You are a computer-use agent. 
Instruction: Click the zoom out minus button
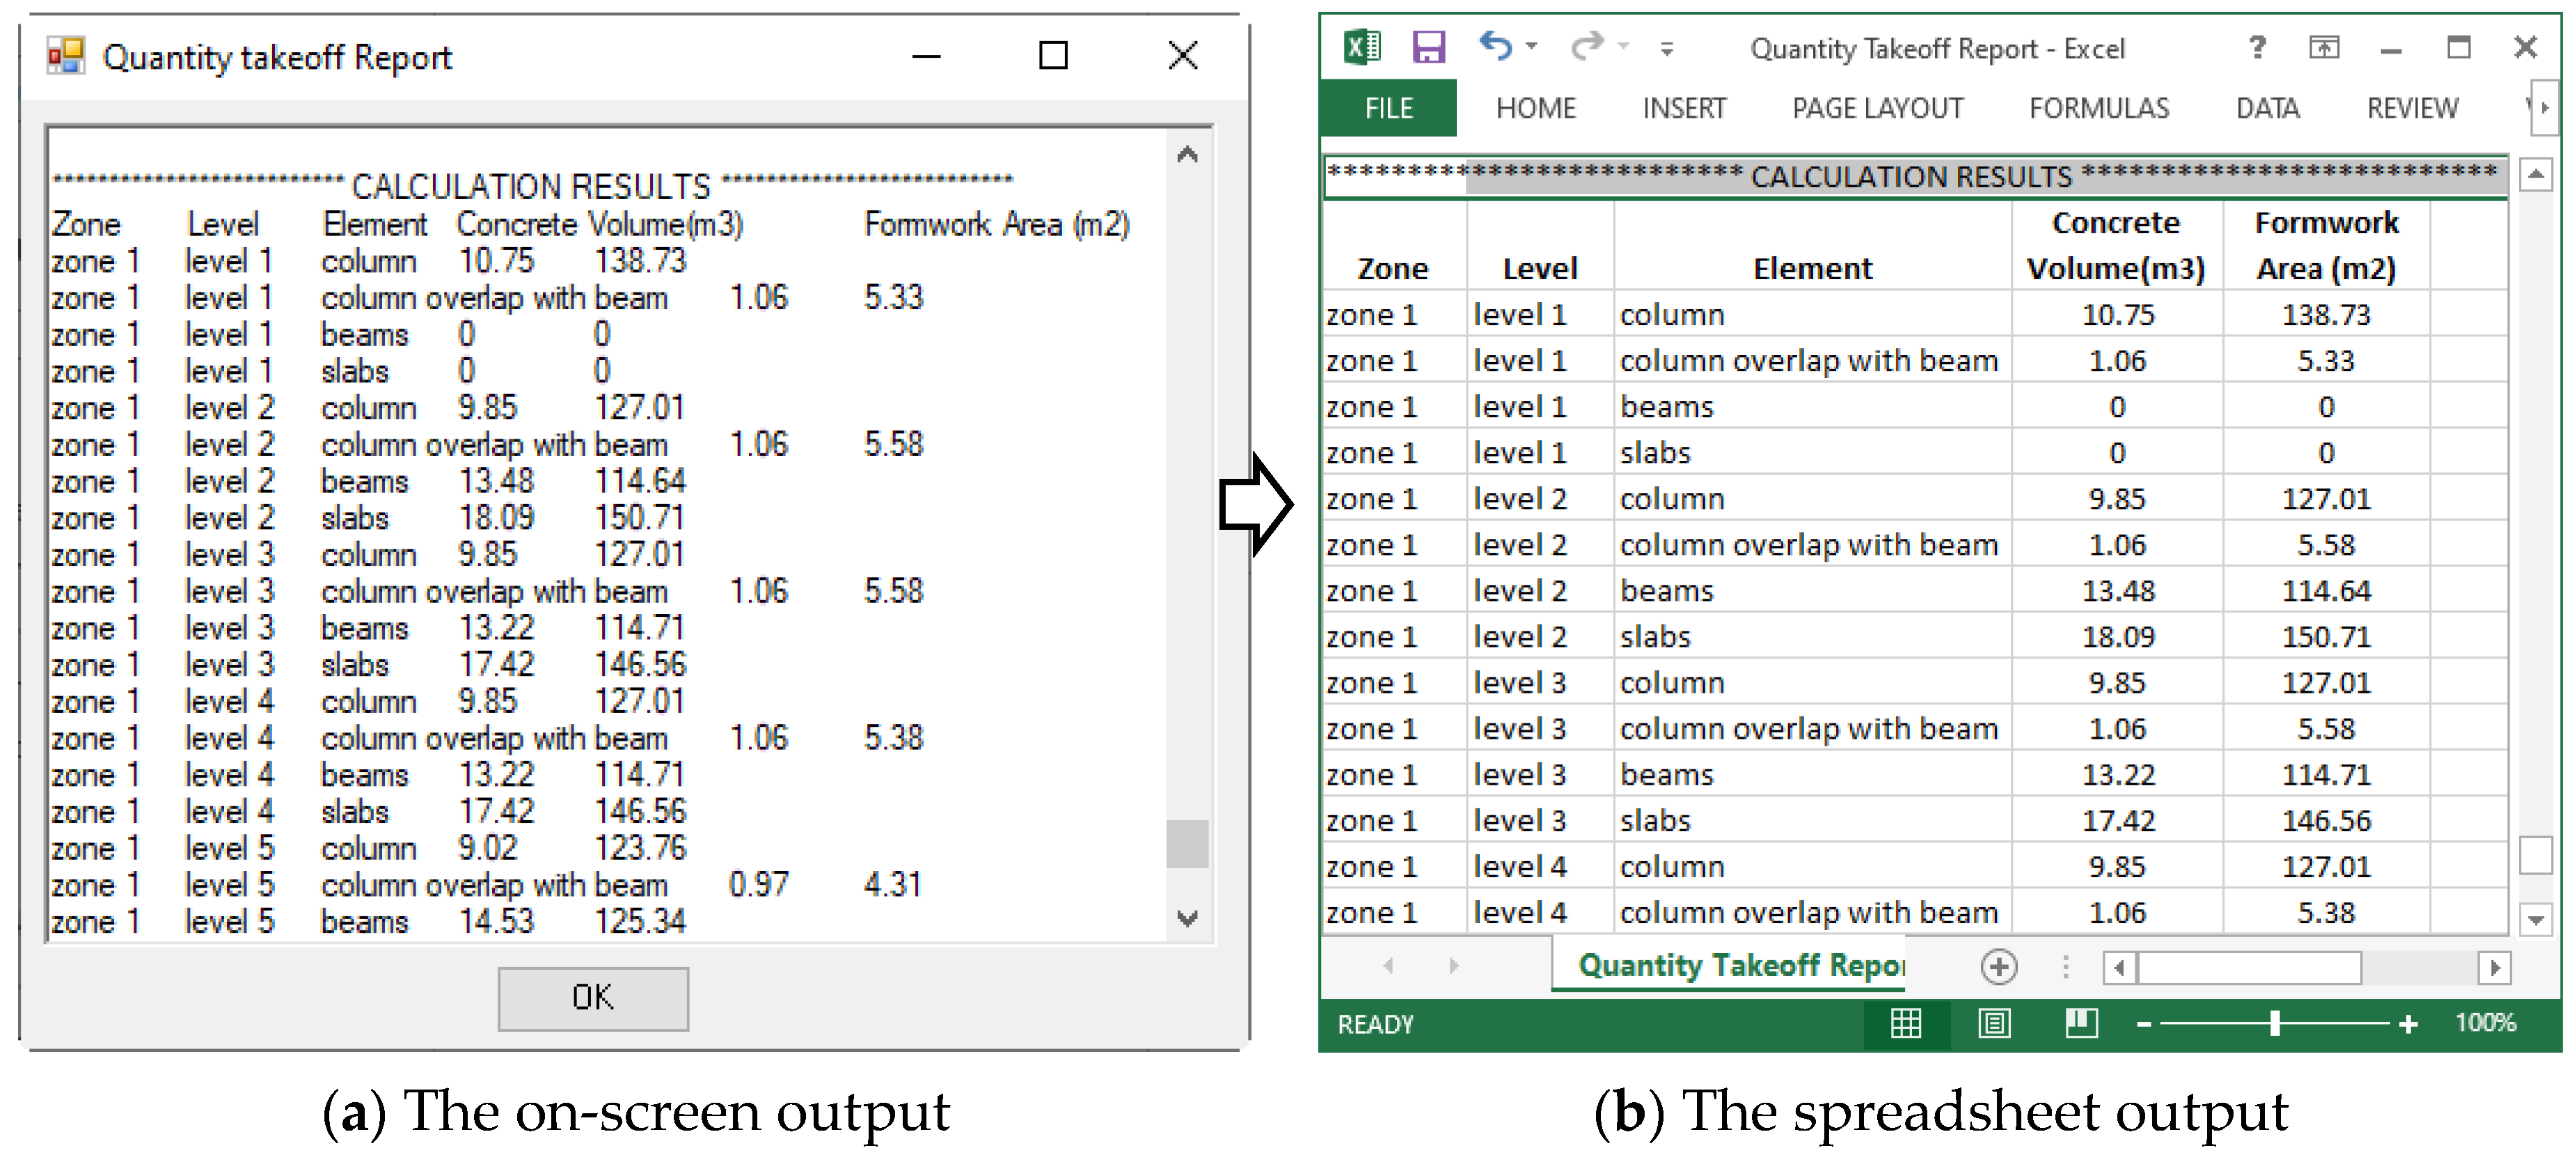(2143, 1024)
